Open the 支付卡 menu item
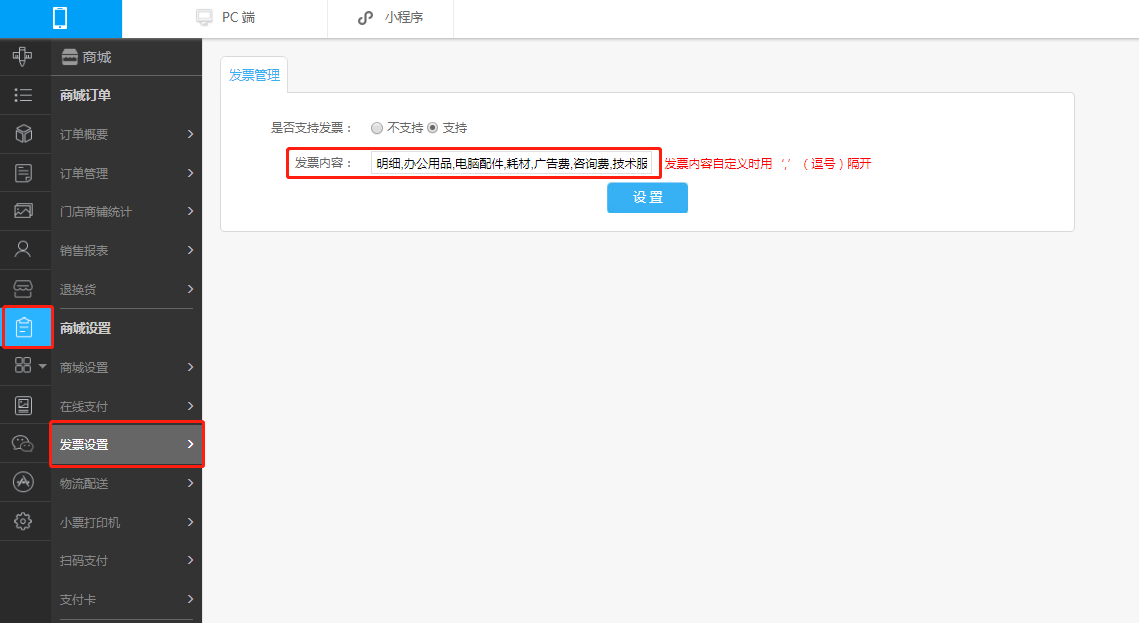Screen dimensions: 1139x623 (126, 600)
